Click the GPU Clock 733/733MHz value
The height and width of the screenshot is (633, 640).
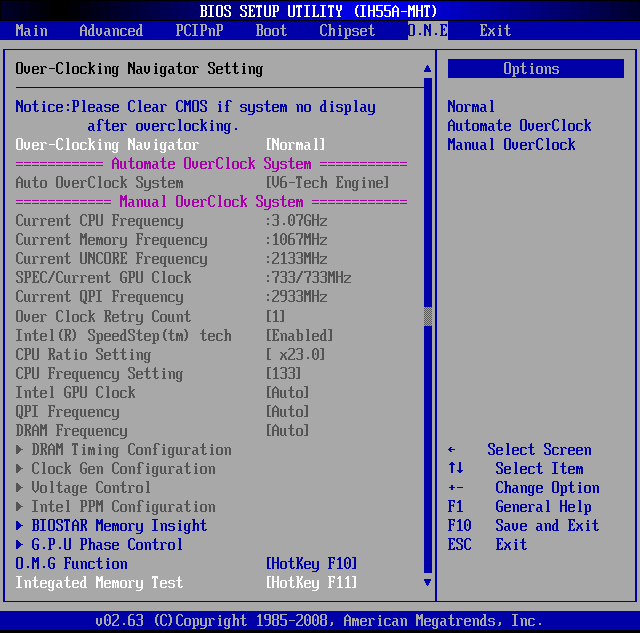point(308,278)
